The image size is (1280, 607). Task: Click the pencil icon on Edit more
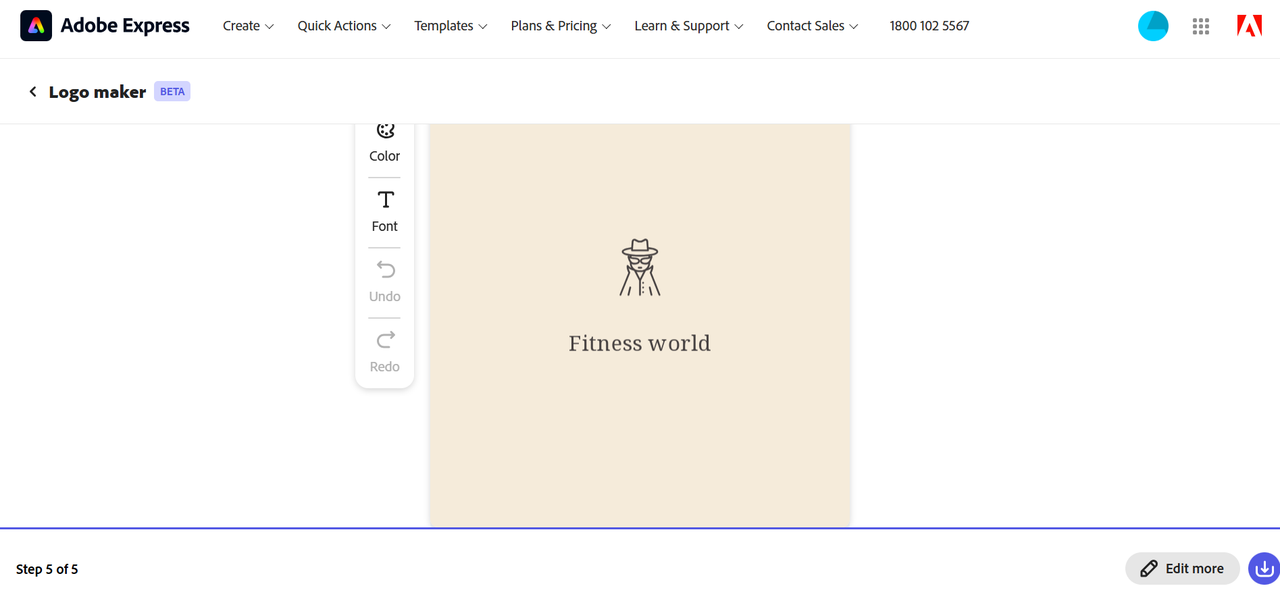tap(1149, 568)
